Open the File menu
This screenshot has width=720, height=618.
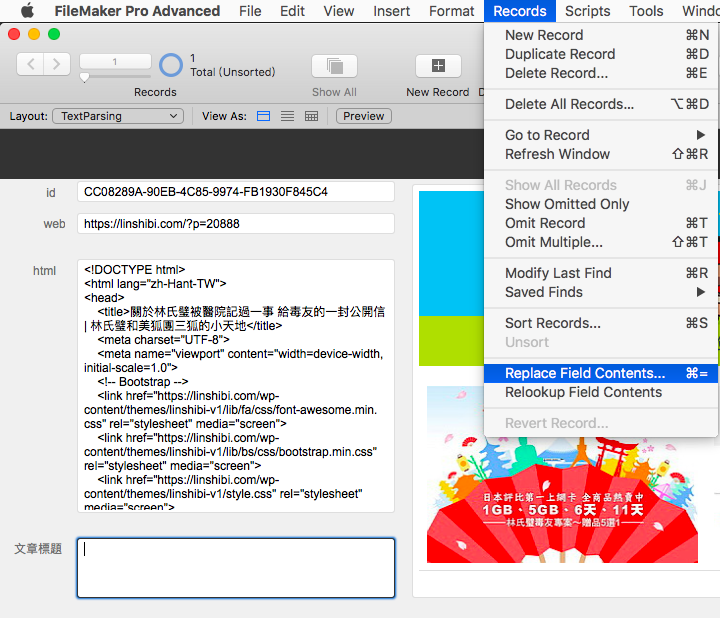250,11
